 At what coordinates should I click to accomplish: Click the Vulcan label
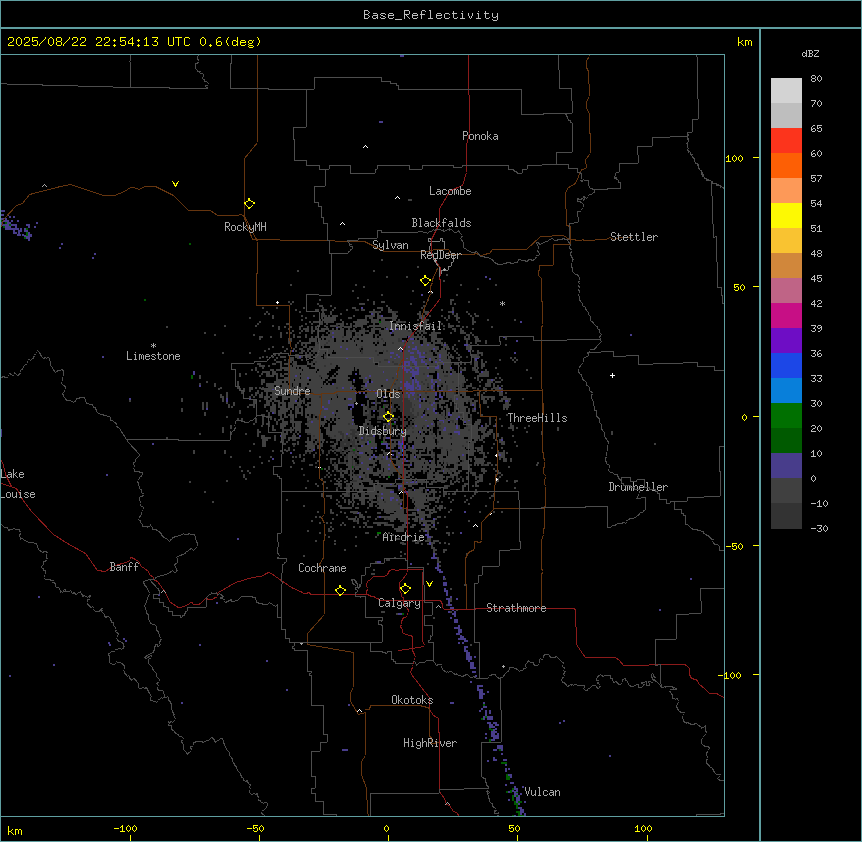(x=543, y=792)
